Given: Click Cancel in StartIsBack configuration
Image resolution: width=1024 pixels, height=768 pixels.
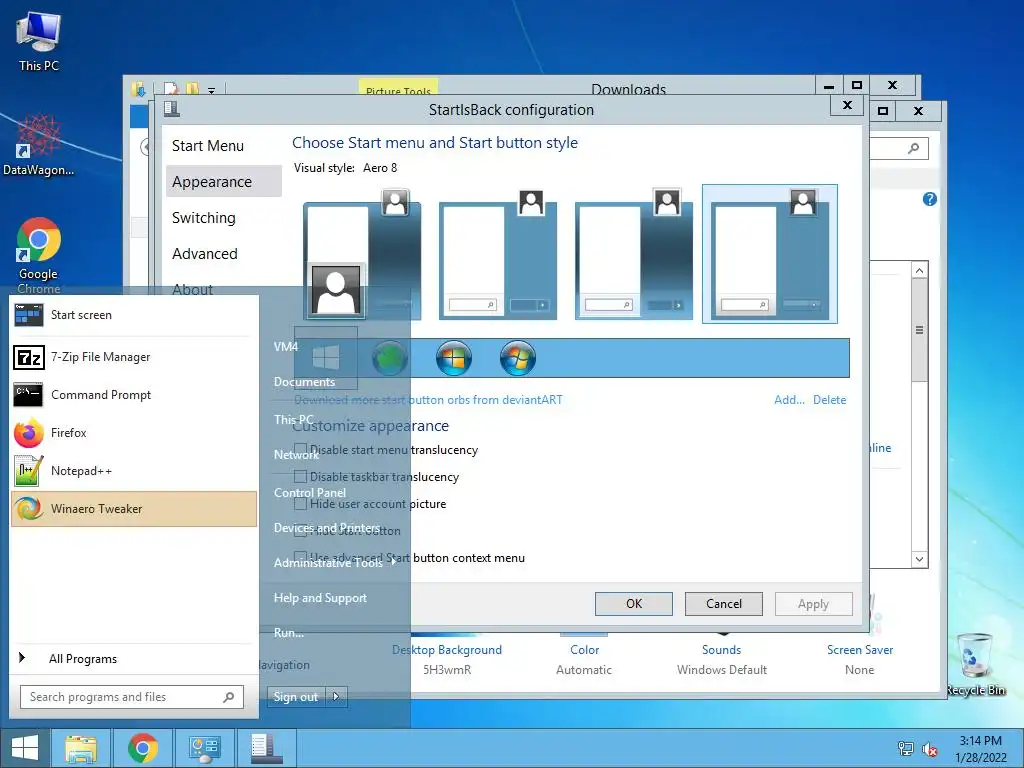Looking at the screenshot, I should (x=724, y=603).
